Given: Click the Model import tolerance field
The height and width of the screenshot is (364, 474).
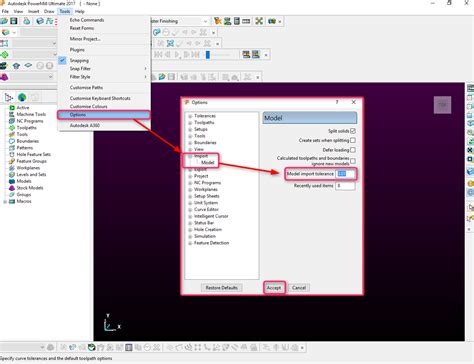Looking at the screenshot, I should [x=345, y=174].
